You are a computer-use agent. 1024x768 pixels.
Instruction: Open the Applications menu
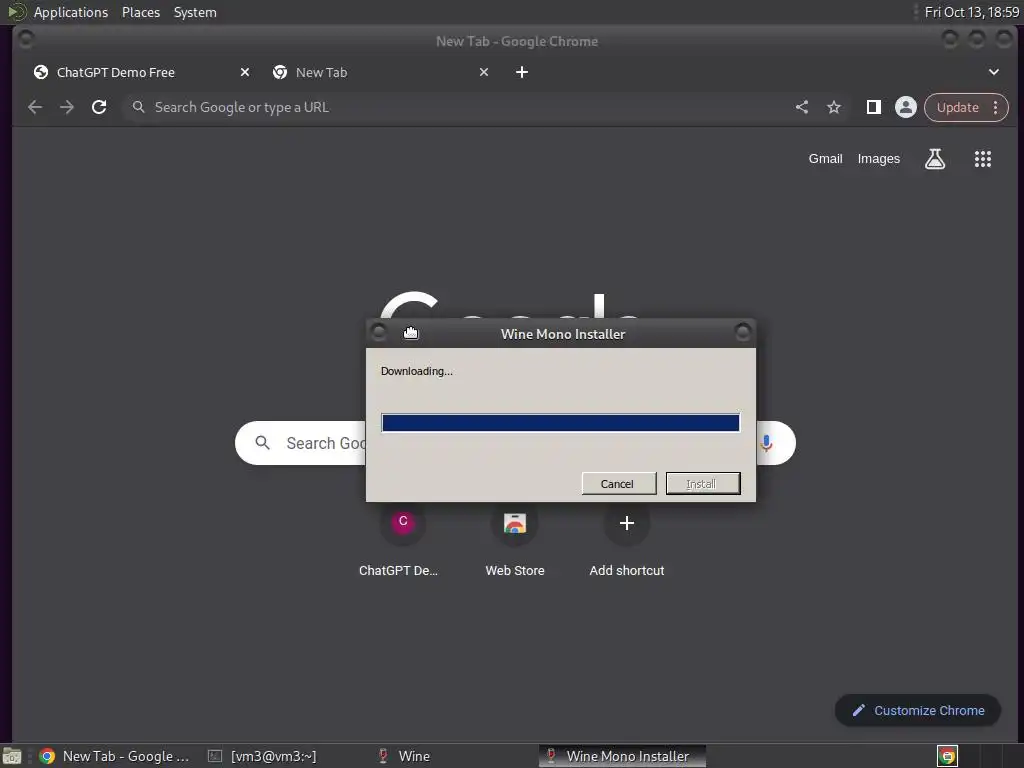(x=71, y=12)
